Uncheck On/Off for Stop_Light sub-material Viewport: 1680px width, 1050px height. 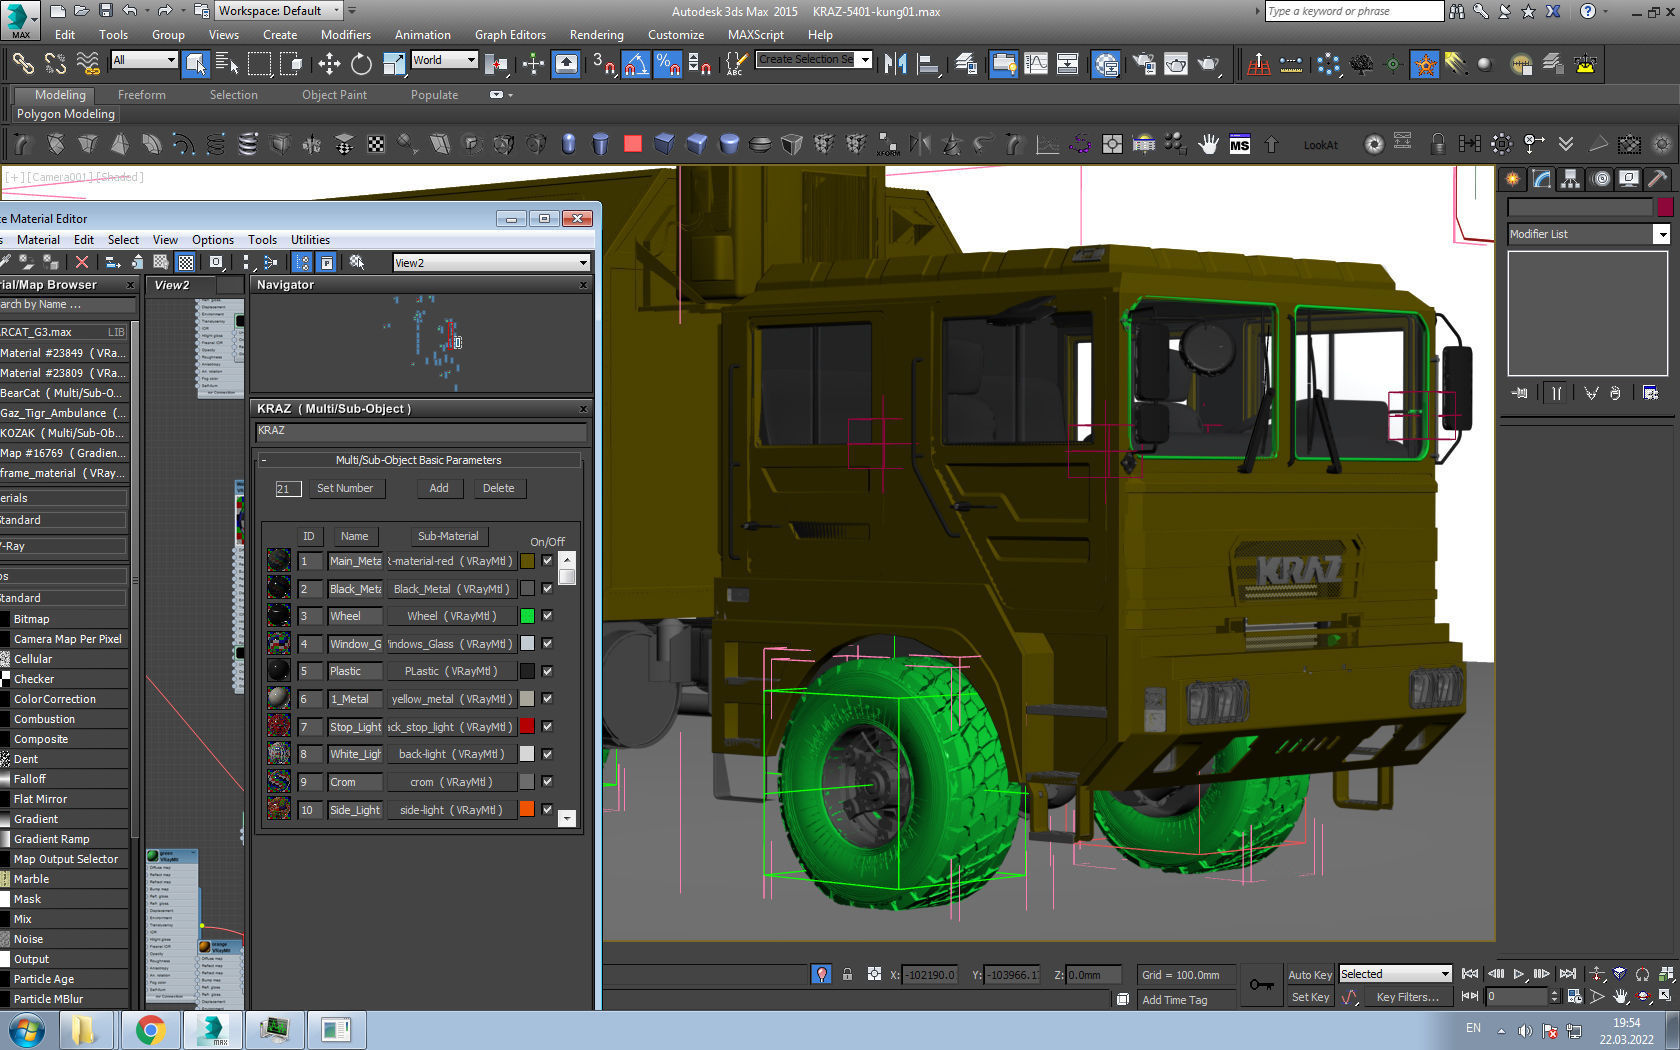click(x=547, y=727)
